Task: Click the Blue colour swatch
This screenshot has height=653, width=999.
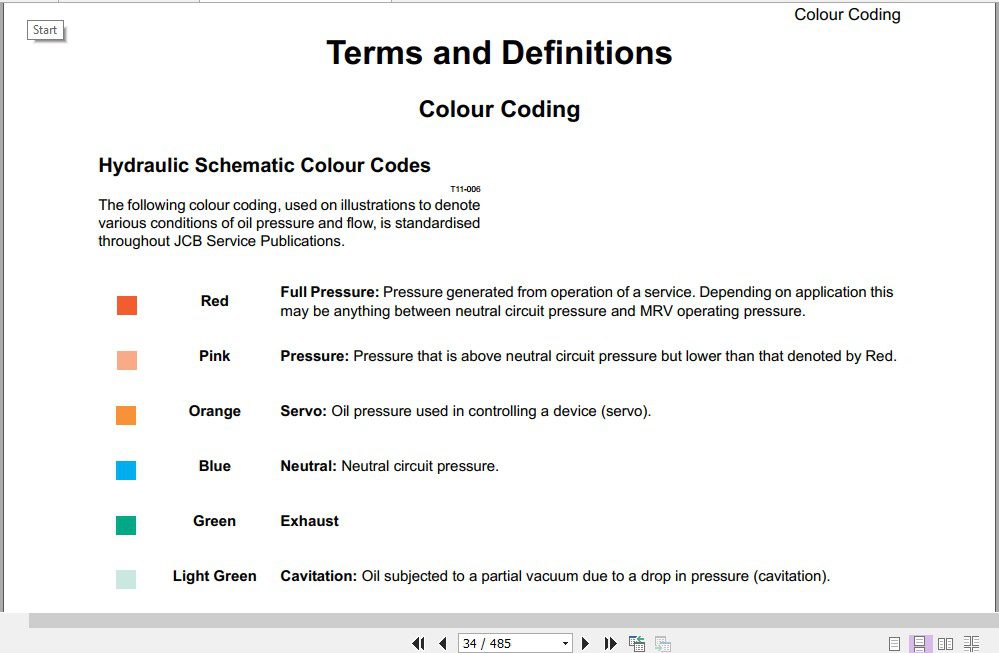Action: 126,470
